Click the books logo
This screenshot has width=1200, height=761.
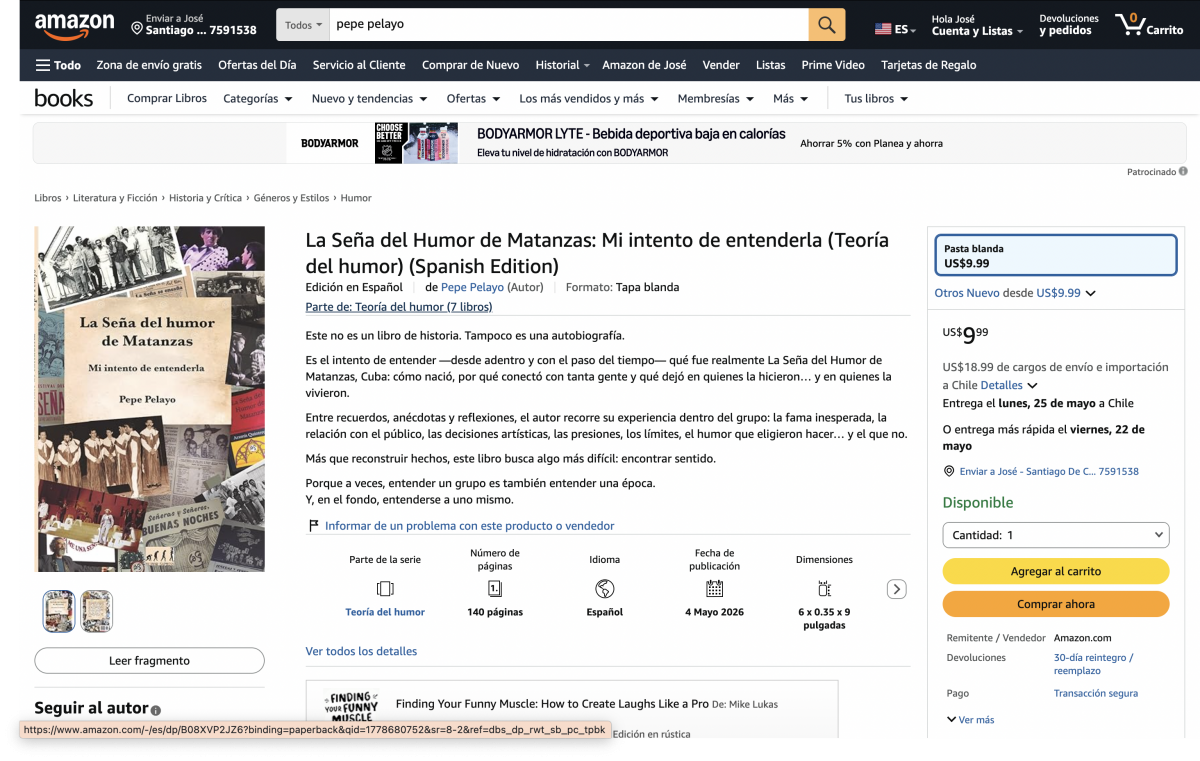(63, 98)
